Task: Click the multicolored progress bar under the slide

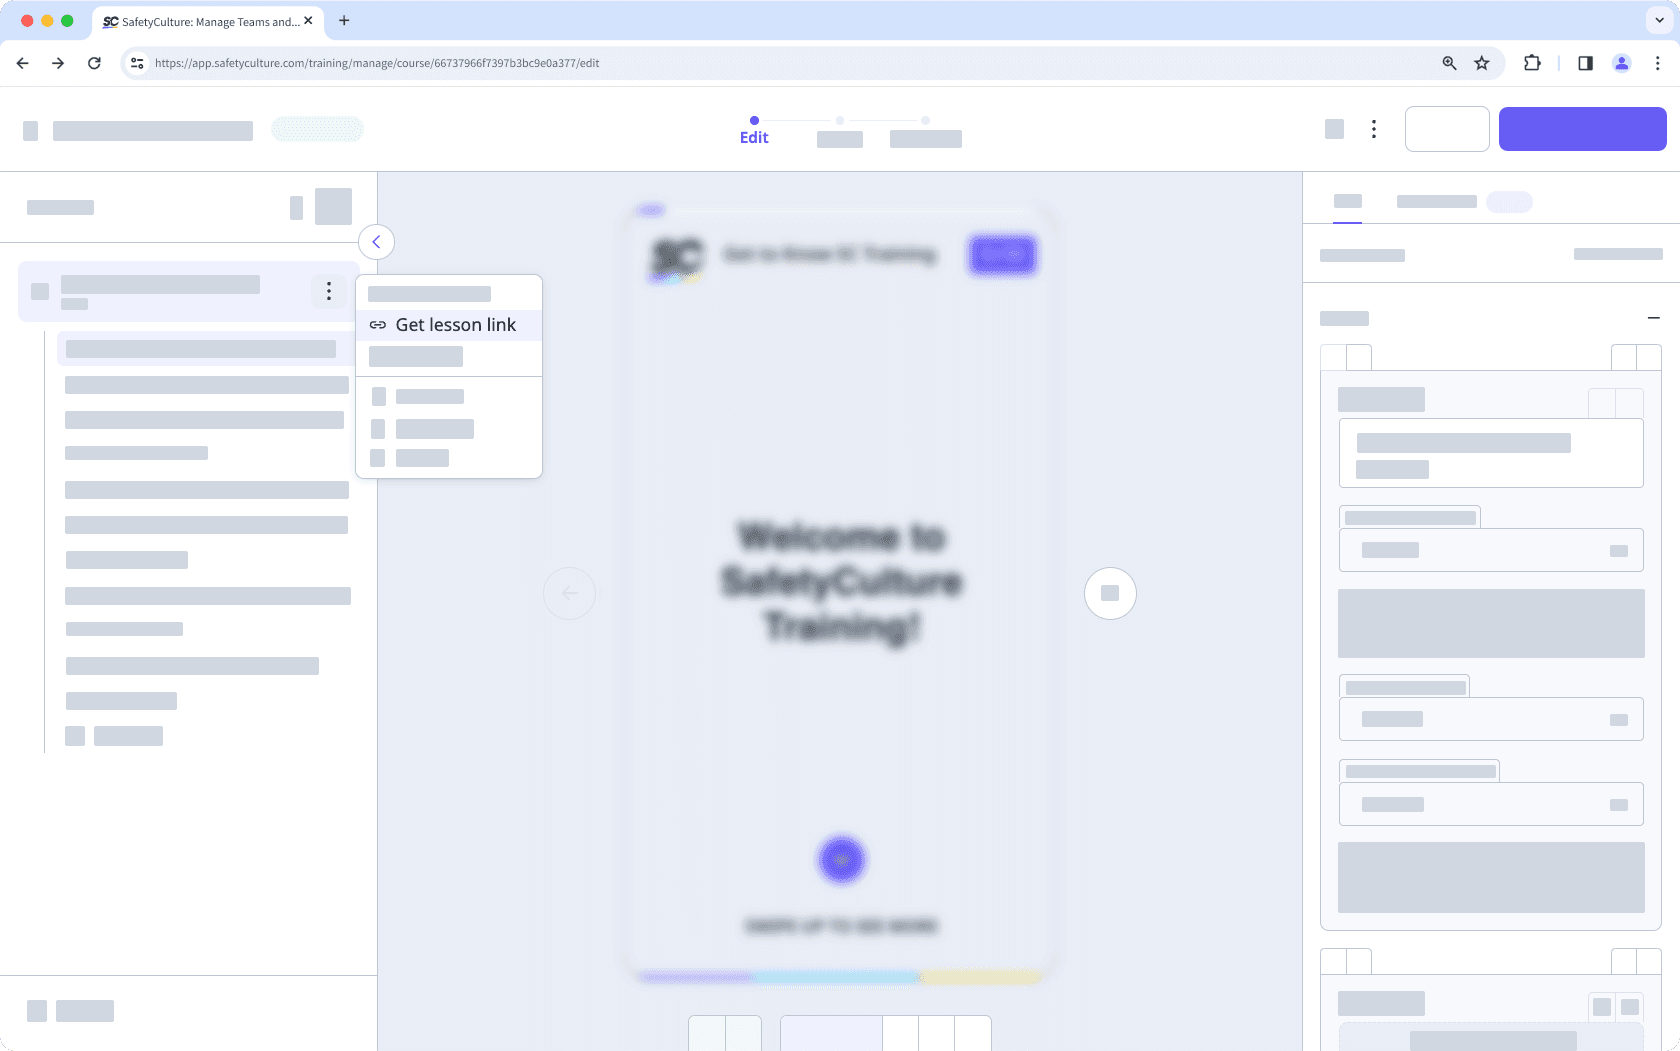Action: pos(840,977)
